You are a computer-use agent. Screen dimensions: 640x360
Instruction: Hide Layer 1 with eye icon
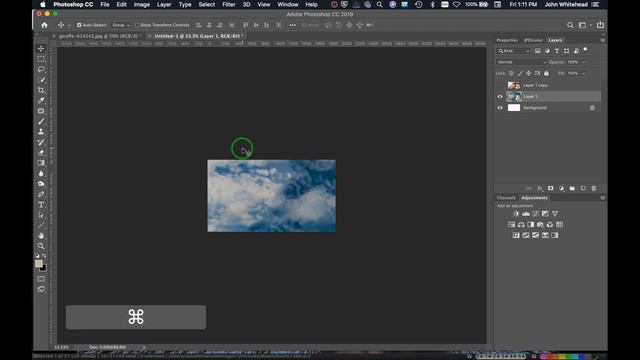click(500, 97)
